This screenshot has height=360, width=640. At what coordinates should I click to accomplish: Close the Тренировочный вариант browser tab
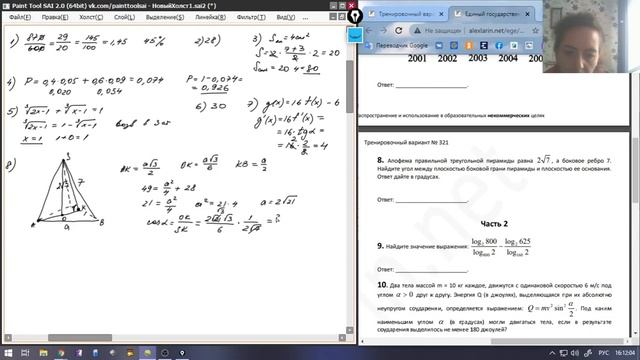click(441, 14)
